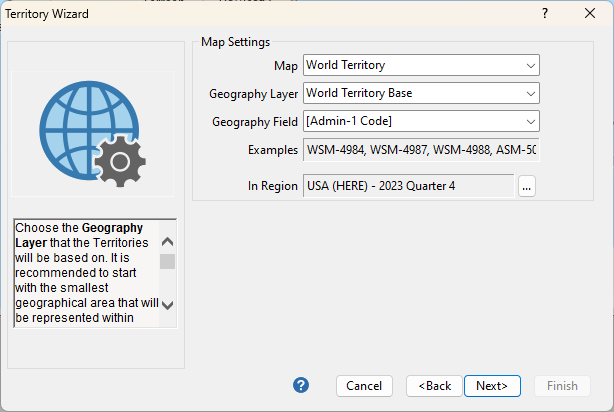Go to previous step with Back
Image resolution: width=614 pixels, height=412 pixels.
click(435, 386)
